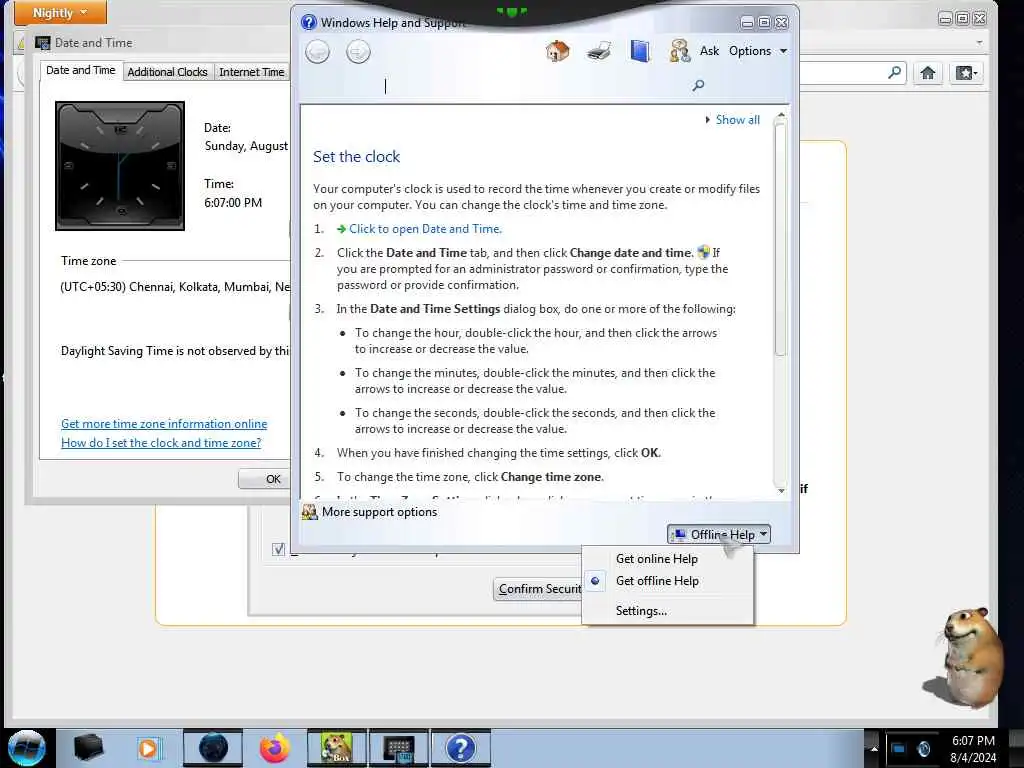Open the Nightly globe taskbar icon
Viewport: 1024px width, 768px height.
[x=213, y=748]
